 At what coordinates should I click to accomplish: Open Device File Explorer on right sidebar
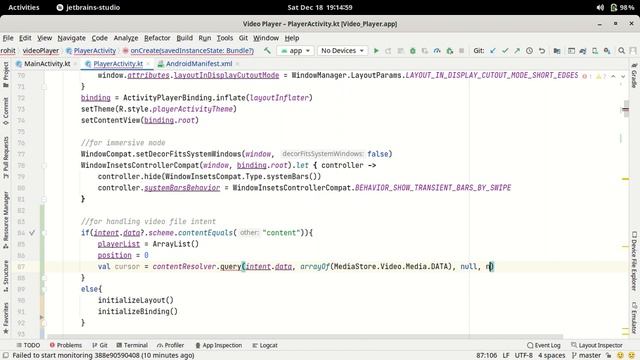click(x=634, y=261)
